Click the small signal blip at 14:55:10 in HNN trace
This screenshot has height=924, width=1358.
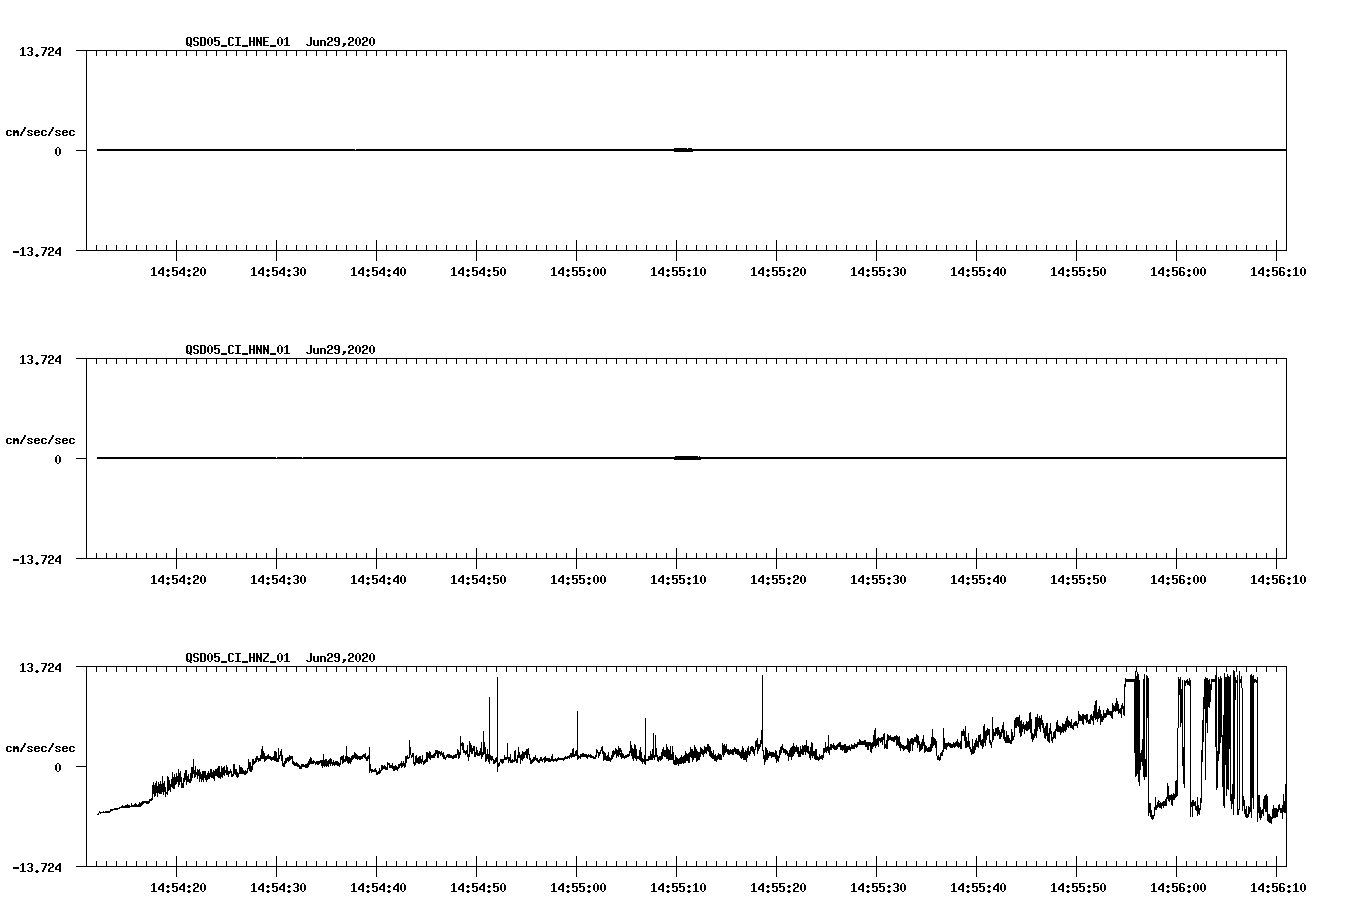point(687,458)
